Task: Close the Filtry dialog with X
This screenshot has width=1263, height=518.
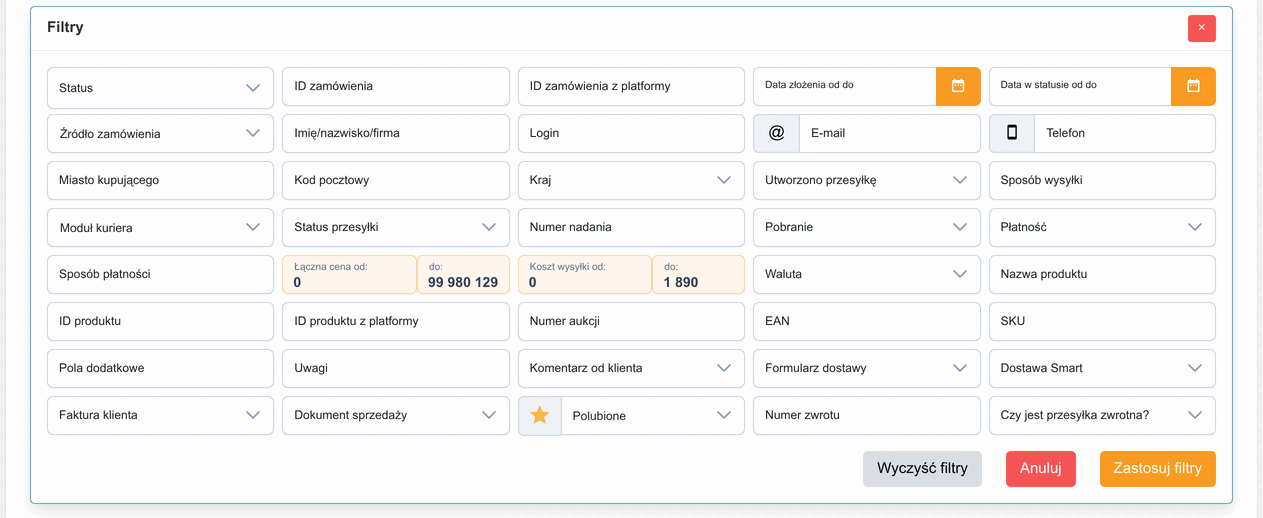Action: click(x=1201, y=28)
